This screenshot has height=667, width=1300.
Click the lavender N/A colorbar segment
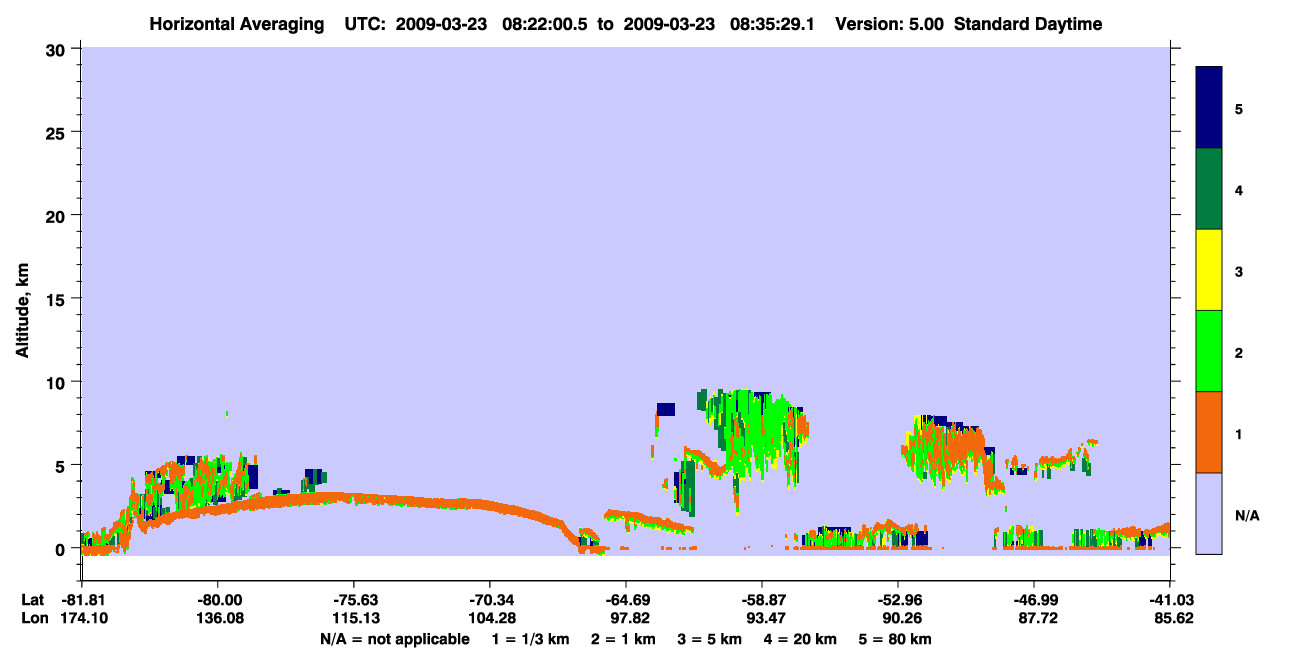[1209, 513]
